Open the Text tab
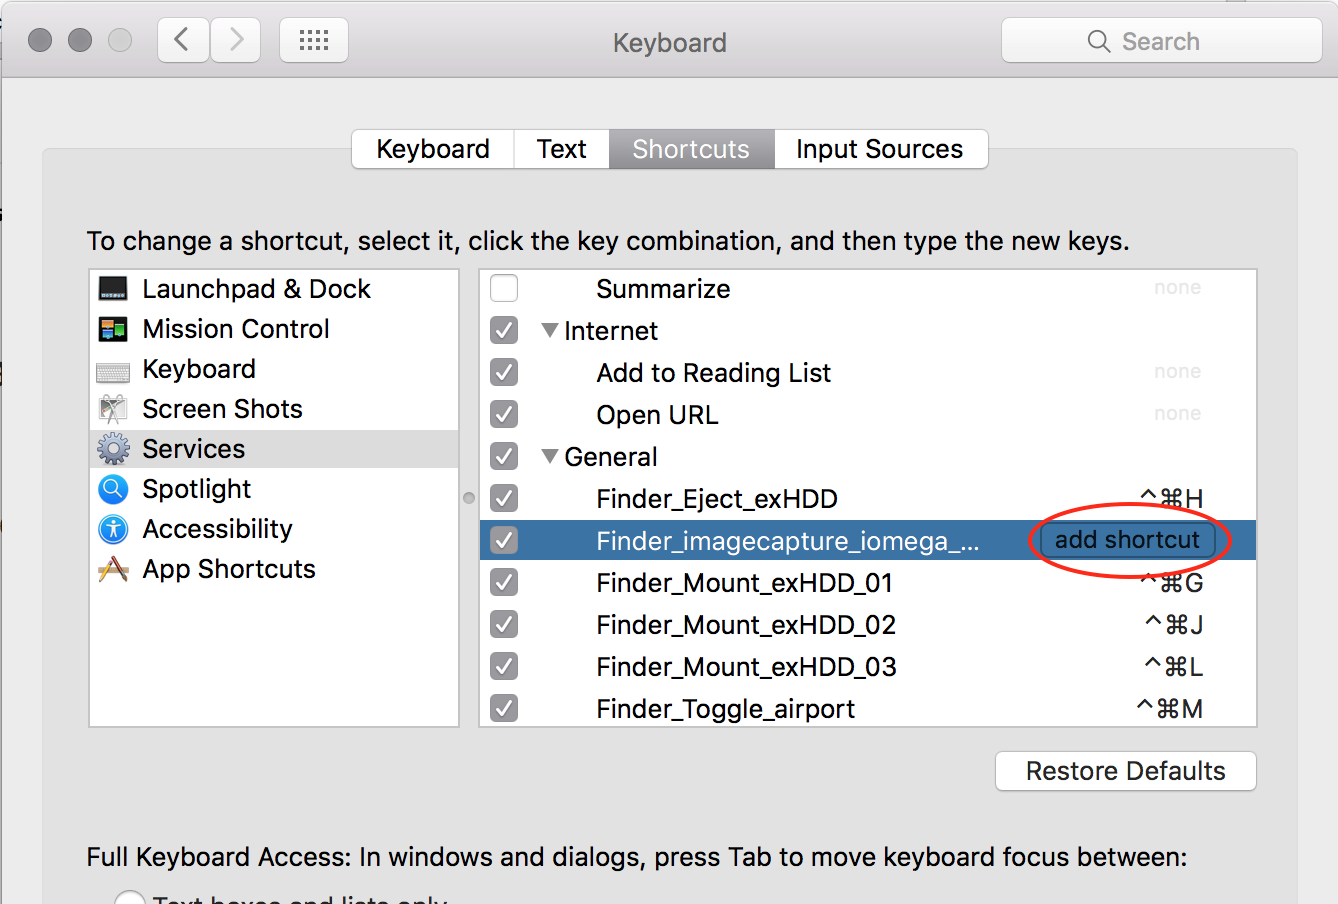The height and width of the screenshot is (904, 1338). click(x=561, y=149)
